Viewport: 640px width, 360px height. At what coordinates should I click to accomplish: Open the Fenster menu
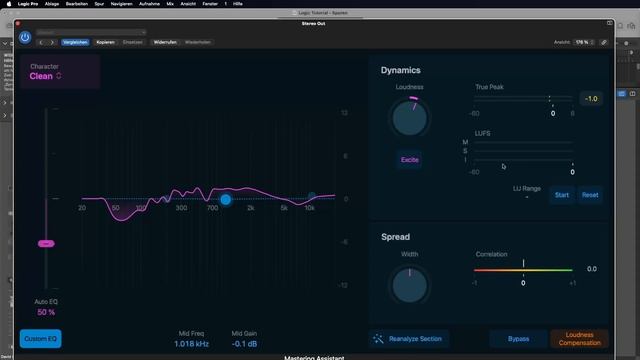tap(210, 4)
